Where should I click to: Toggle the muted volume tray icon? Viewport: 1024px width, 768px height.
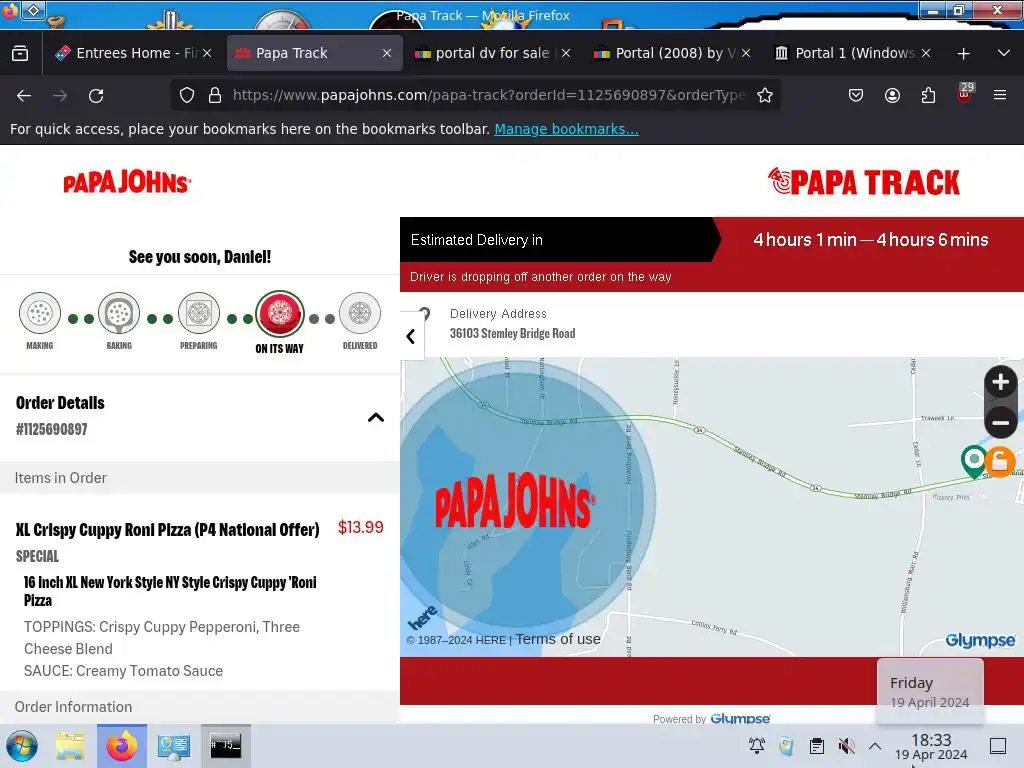846,746
